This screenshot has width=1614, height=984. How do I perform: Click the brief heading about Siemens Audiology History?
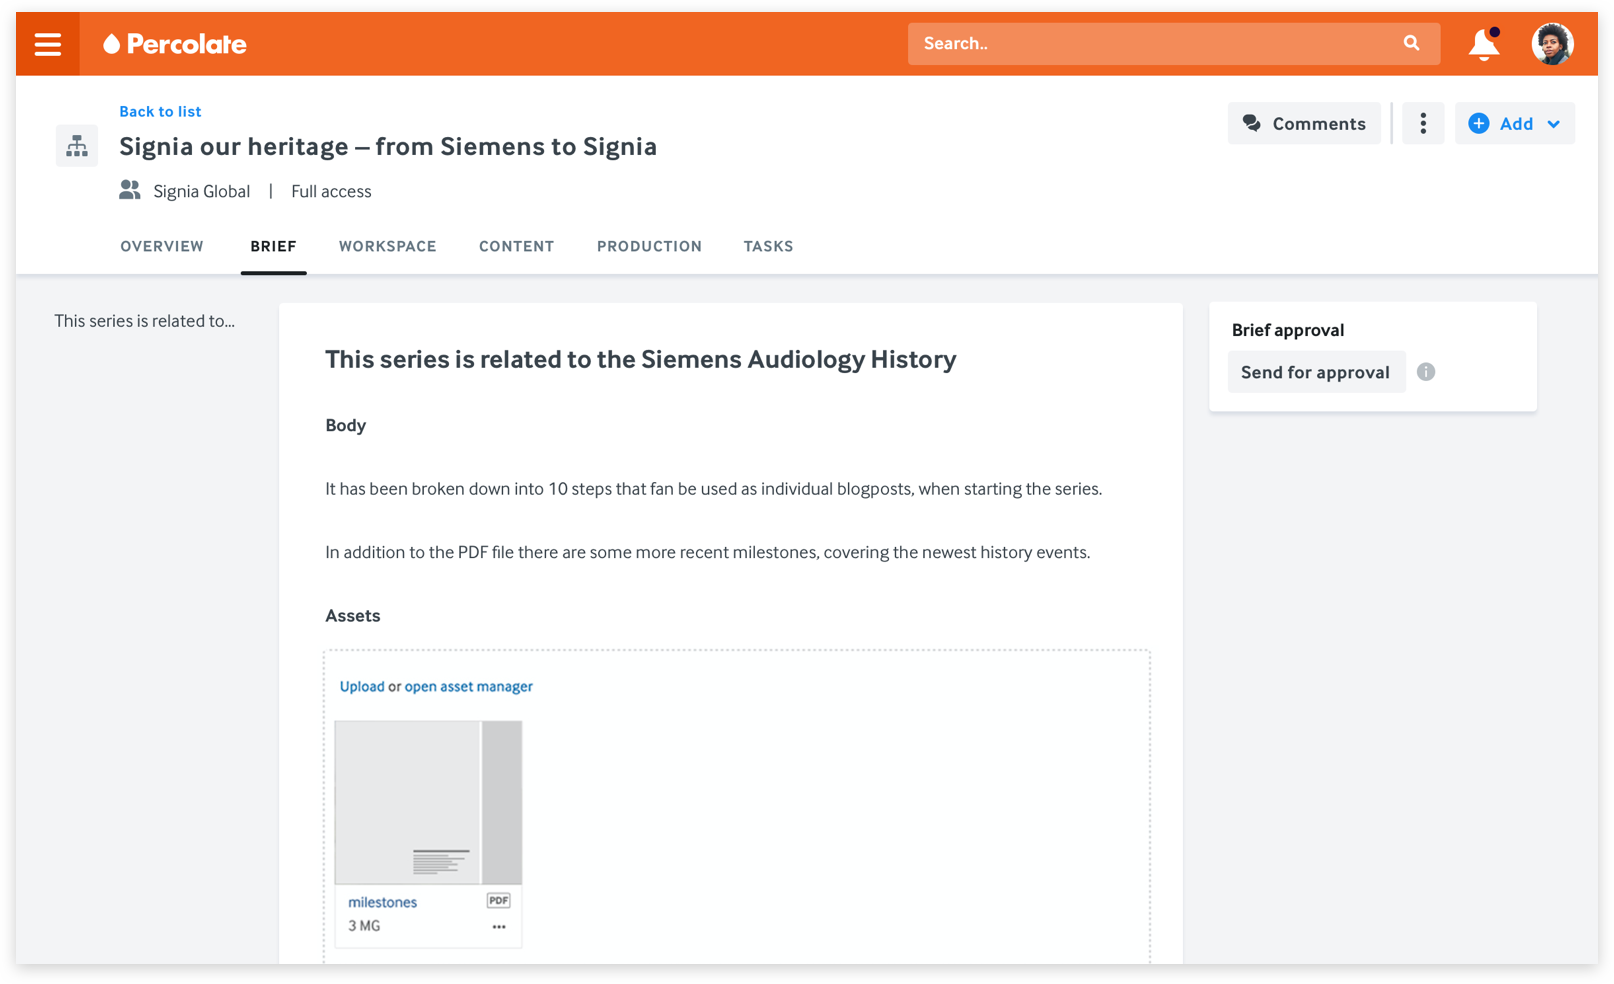click(640, 359)
